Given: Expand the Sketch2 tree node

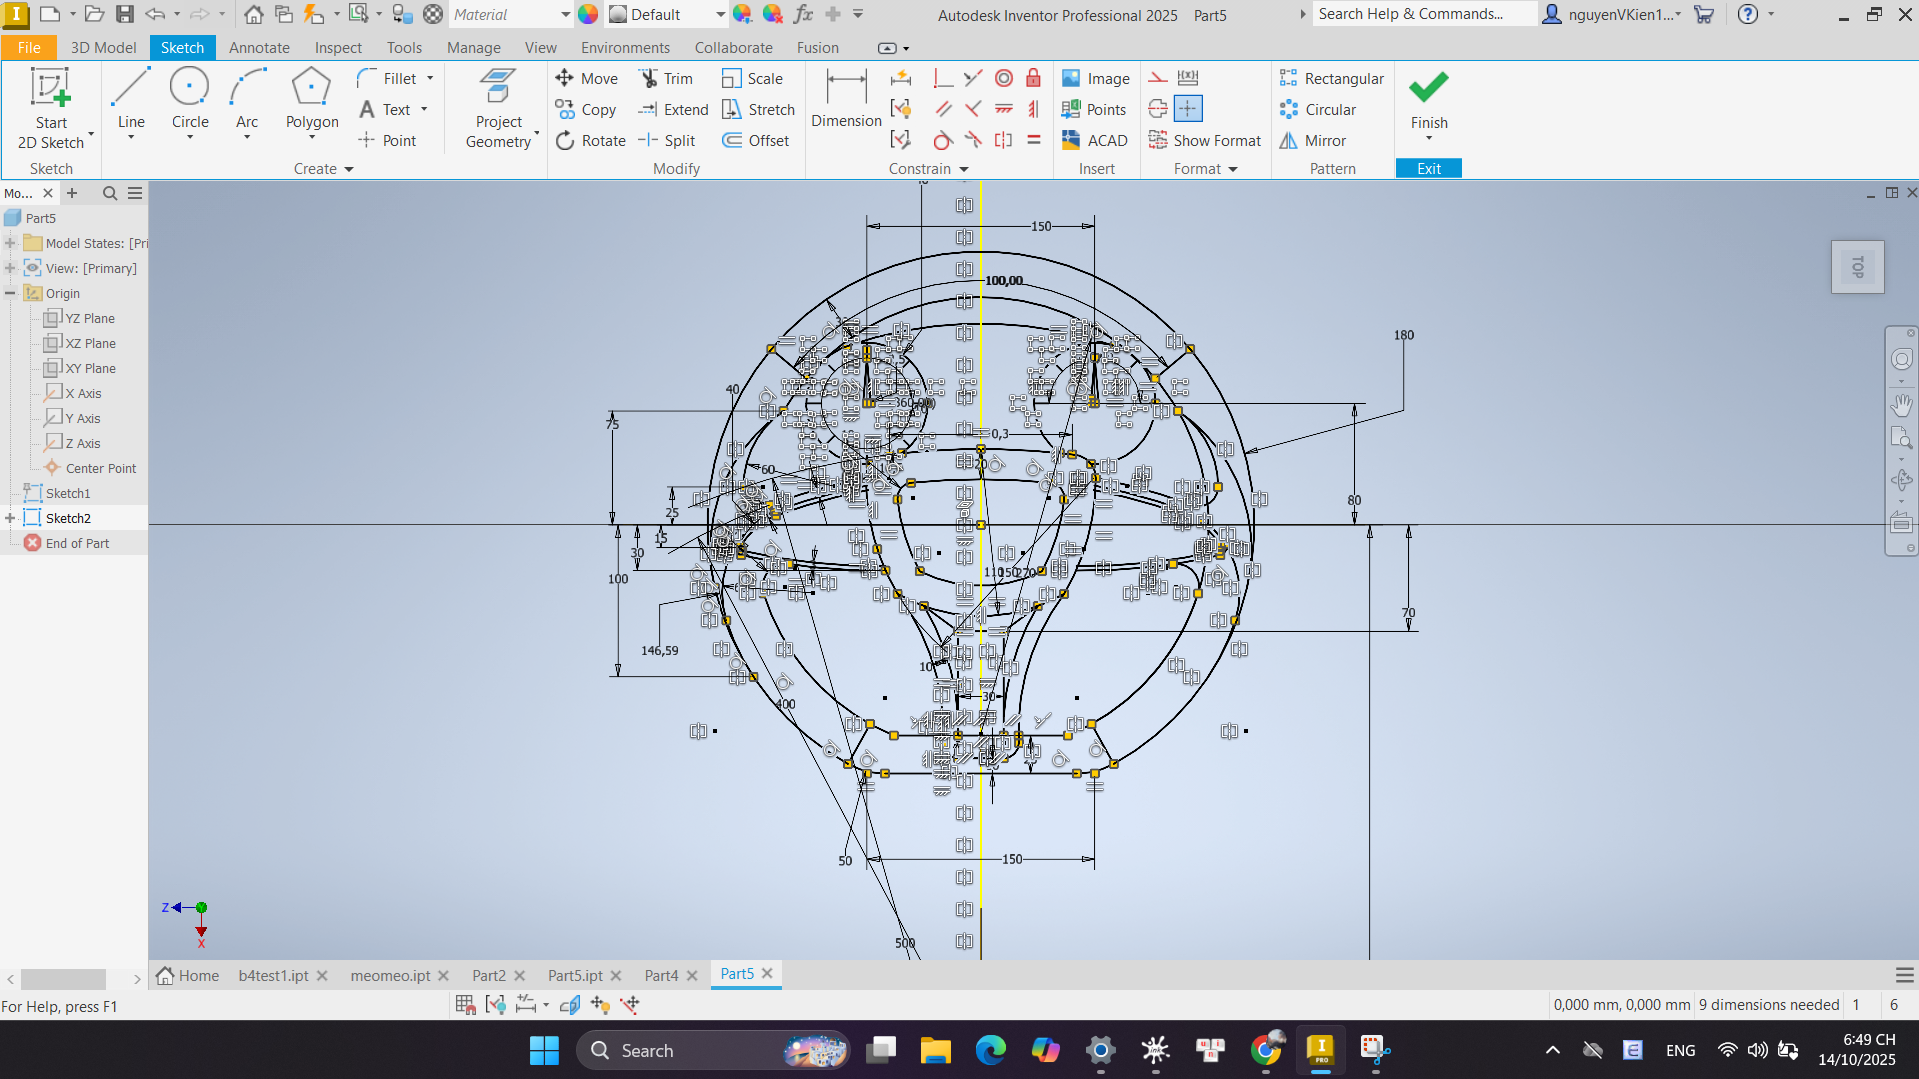Looking at the screenshot, I should point(10,518).
